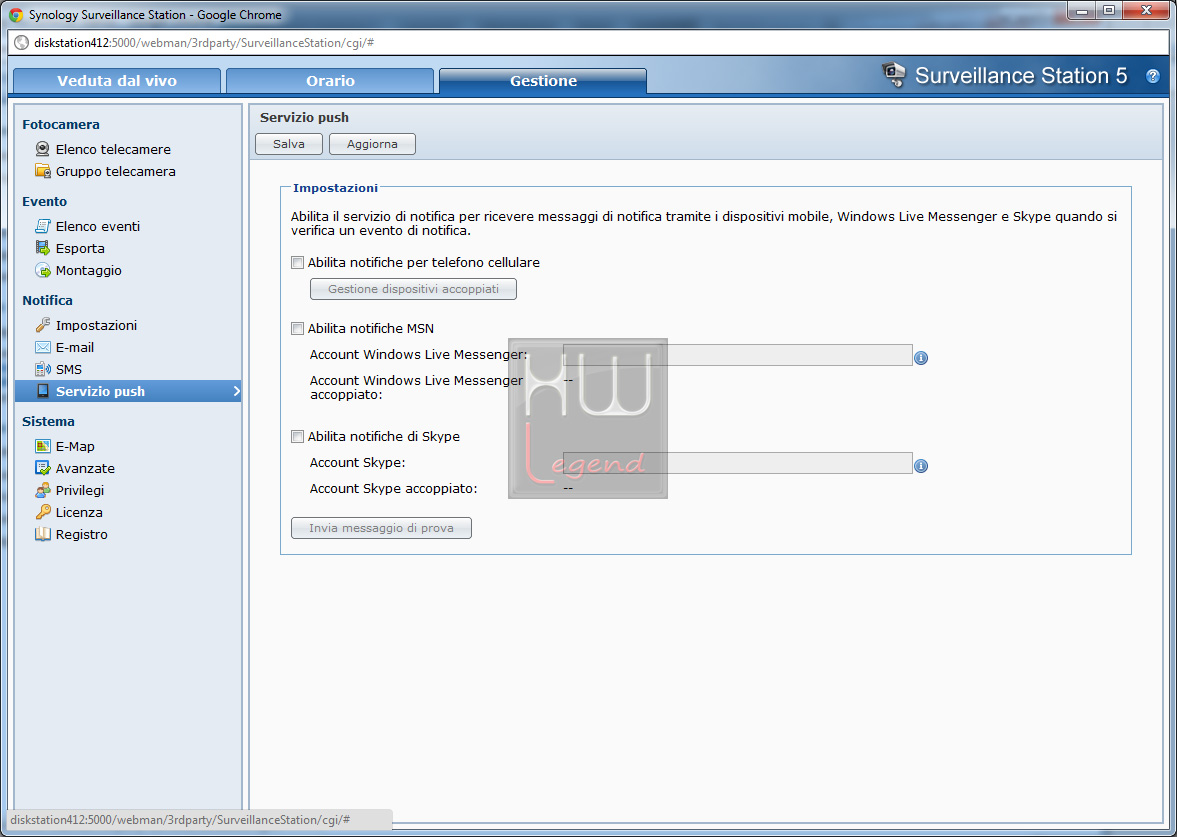1177x837 pixels.
Task: Open Registro in Sistema section
Action: coord(82,534)
